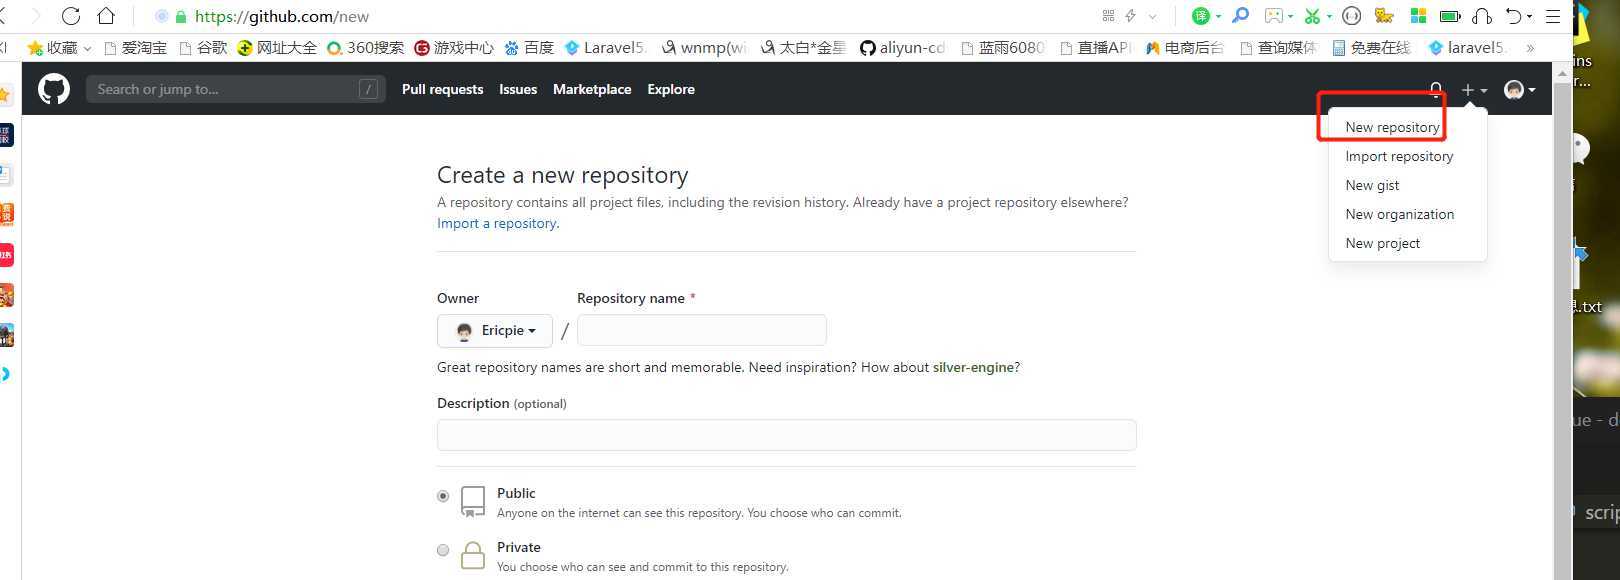This screenshot has height=580, width=1620.
Task: Expand the game controller dropdown arrow
Action: click(x=1290, y=17)
